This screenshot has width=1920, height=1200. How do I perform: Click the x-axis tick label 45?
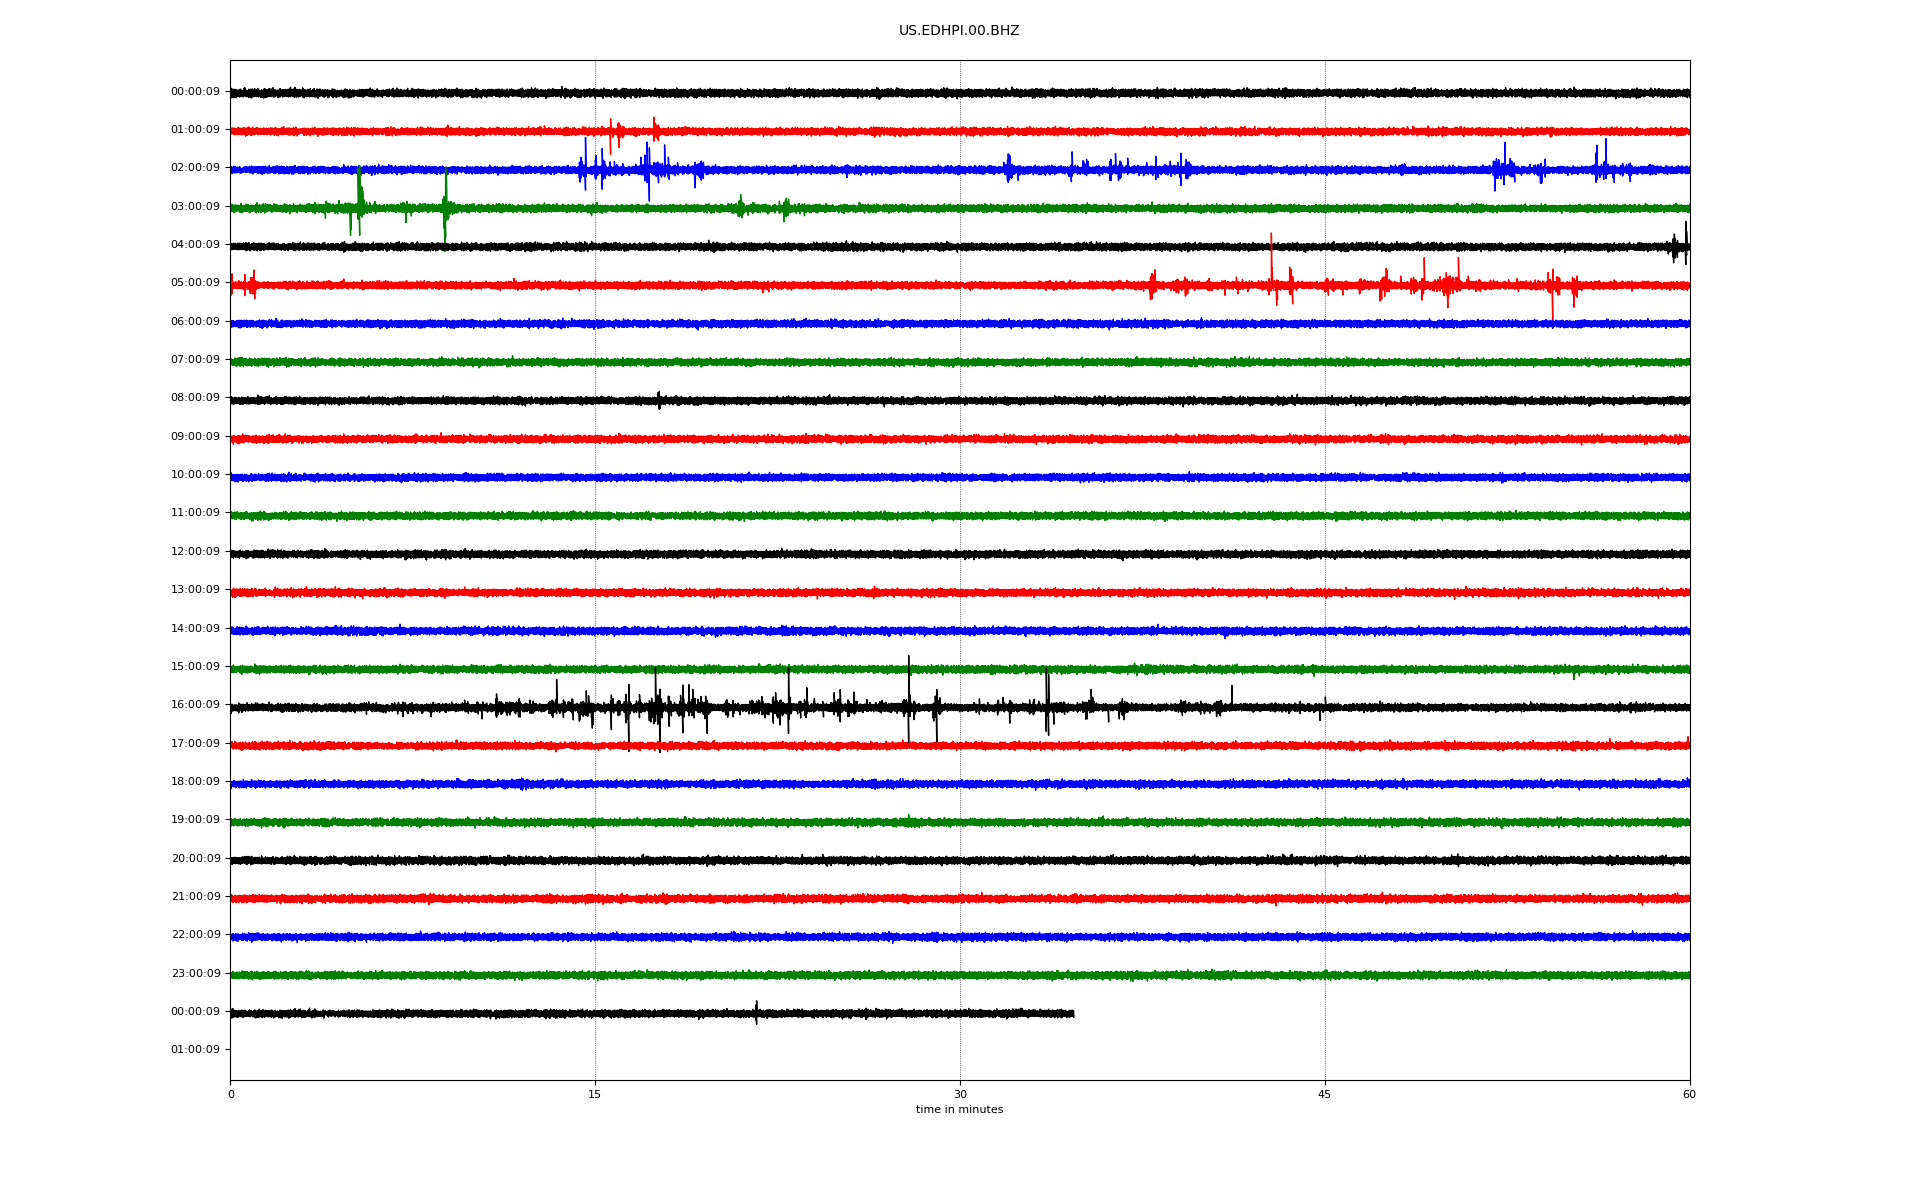pyautogui.click(x=1325, y=1094)
